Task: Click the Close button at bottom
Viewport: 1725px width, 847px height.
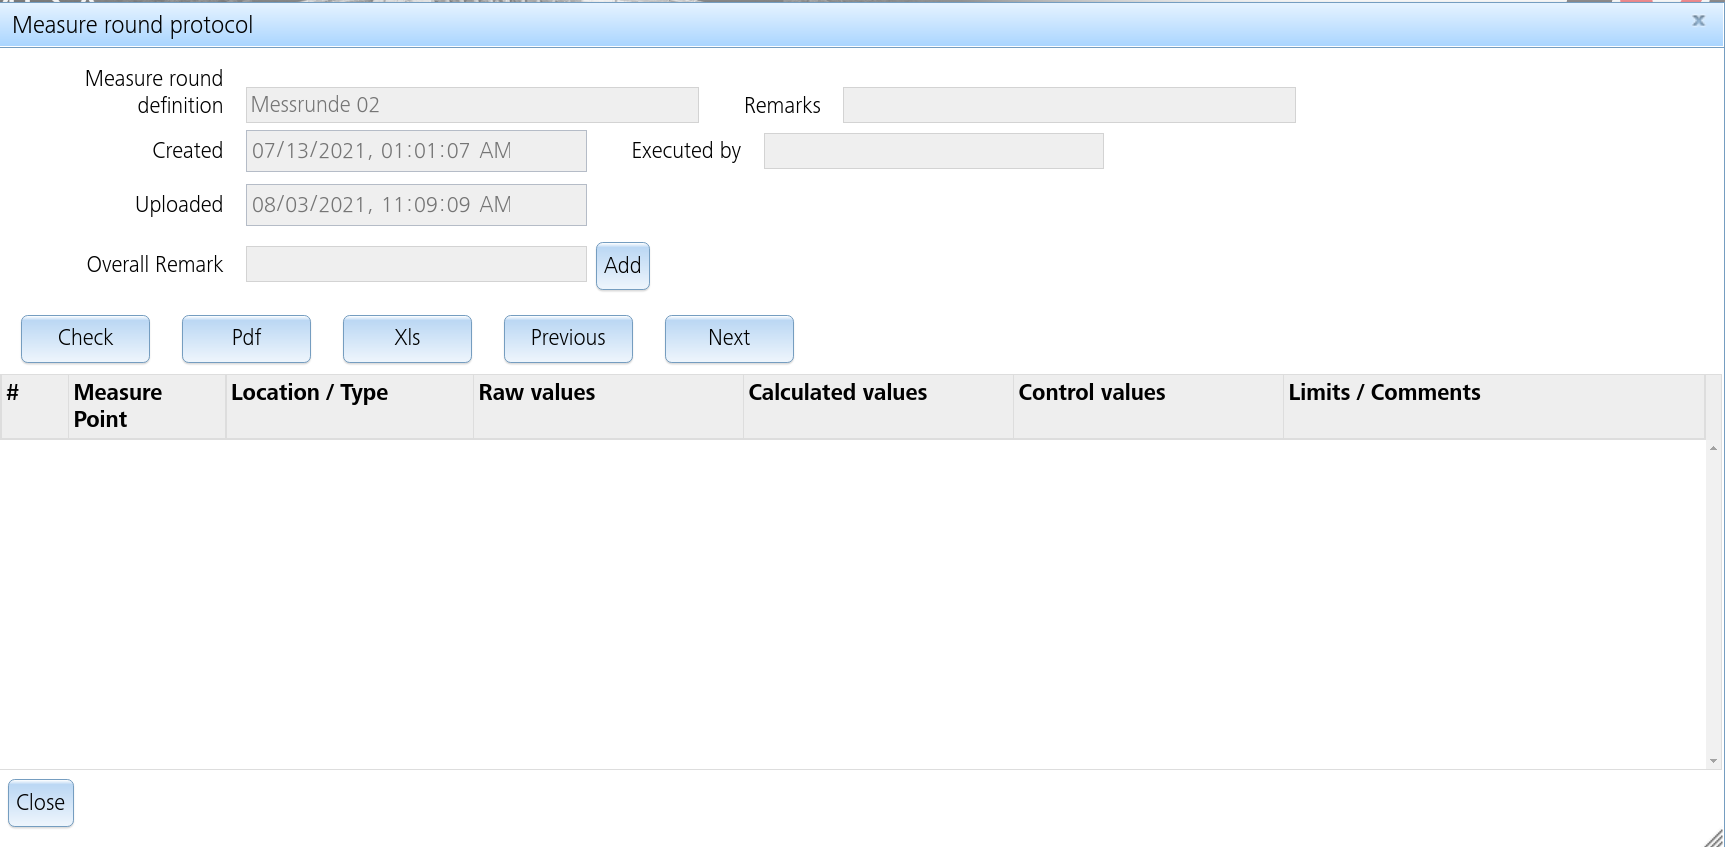Action: (x=41, y=803)
